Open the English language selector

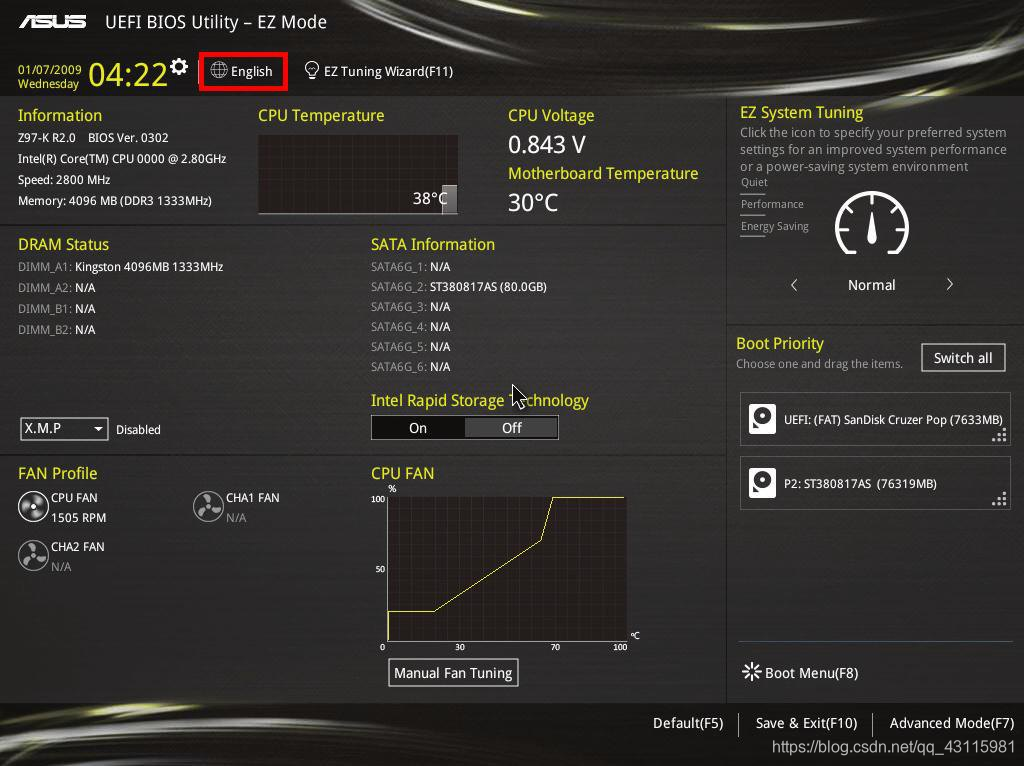click(x=242, y=71)
